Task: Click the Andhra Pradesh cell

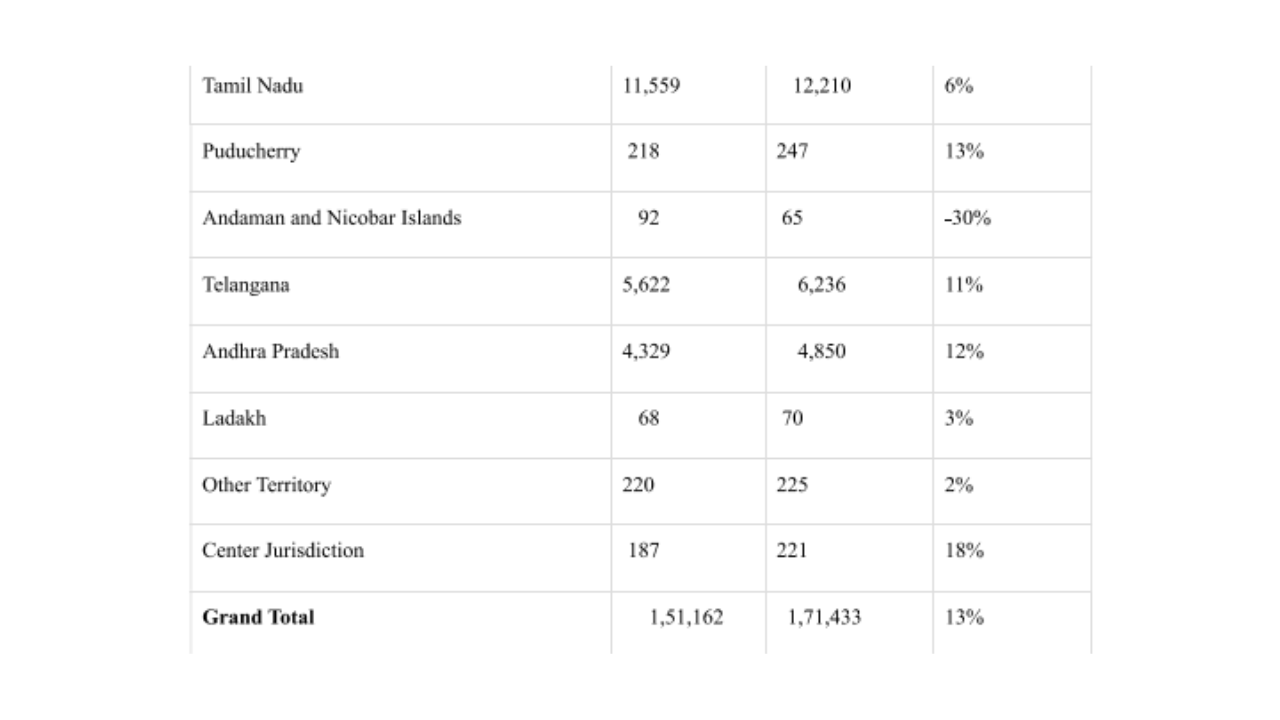Action: (x=271, y=352)
